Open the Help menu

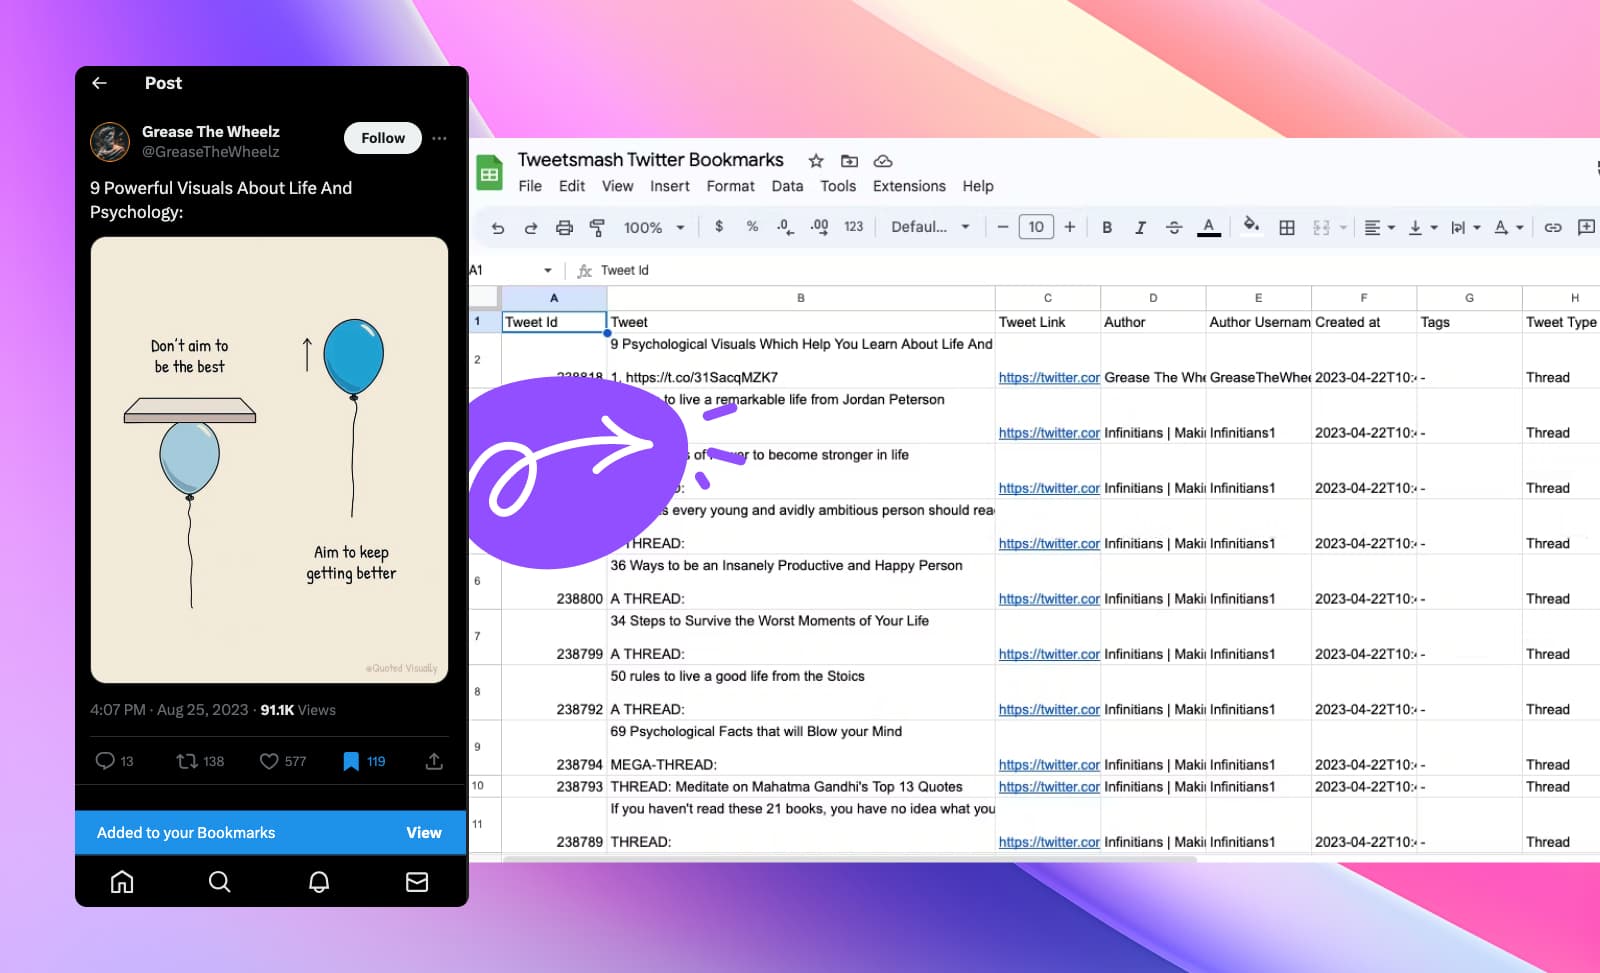[x=978, y=186]
